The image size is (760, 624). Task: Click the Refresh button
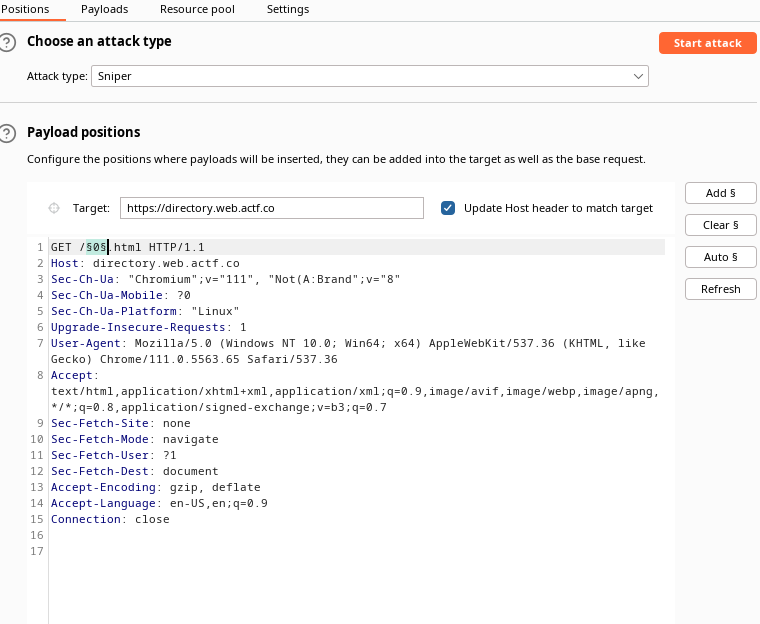(x=721, y=289)
